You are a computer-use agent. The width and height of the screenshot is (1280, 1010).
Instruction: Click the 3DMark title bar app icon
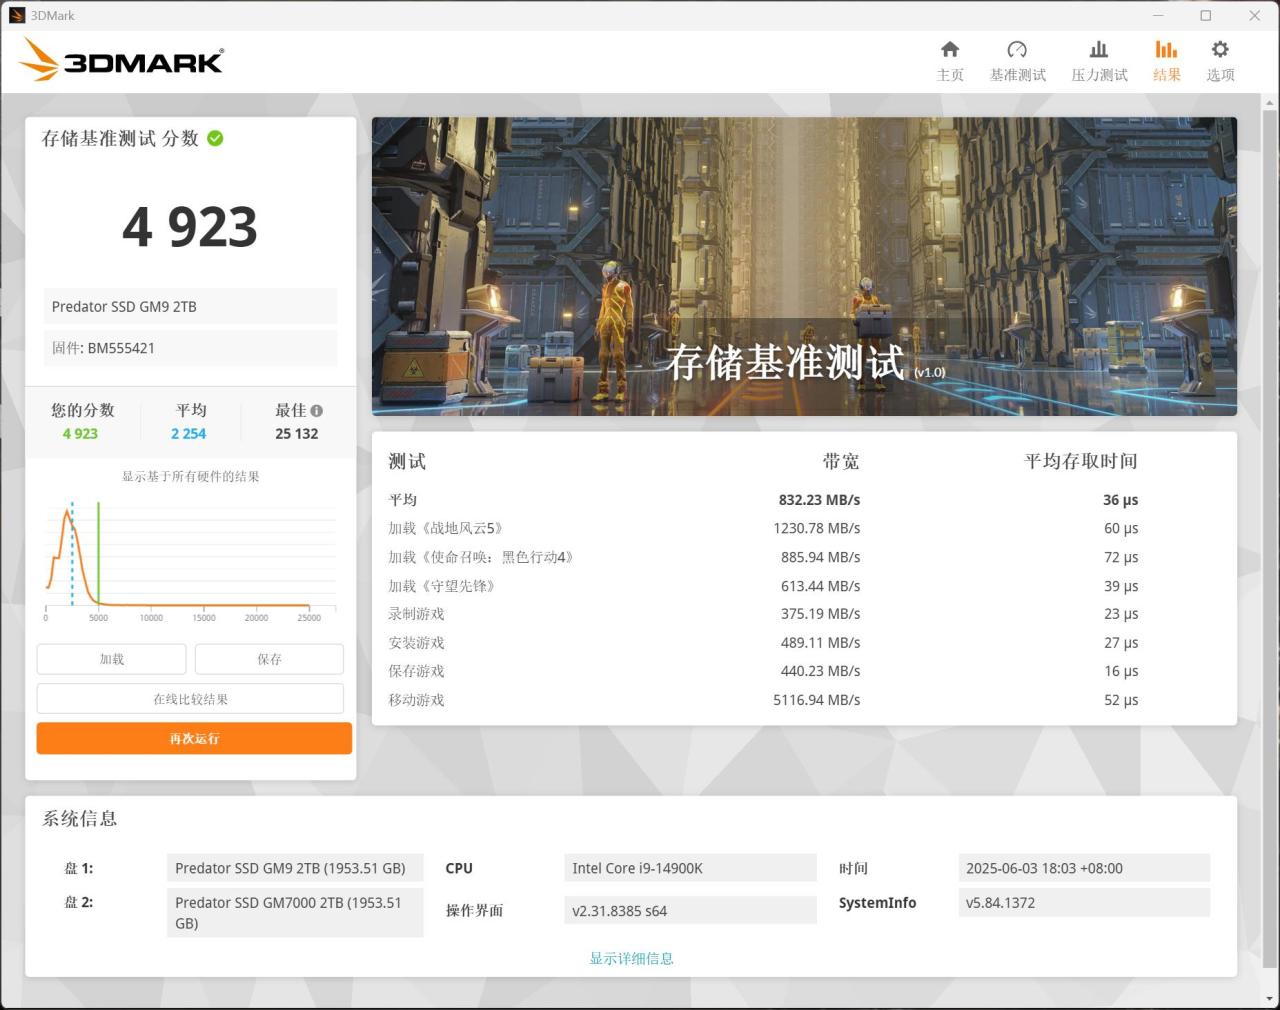(16, 15)
